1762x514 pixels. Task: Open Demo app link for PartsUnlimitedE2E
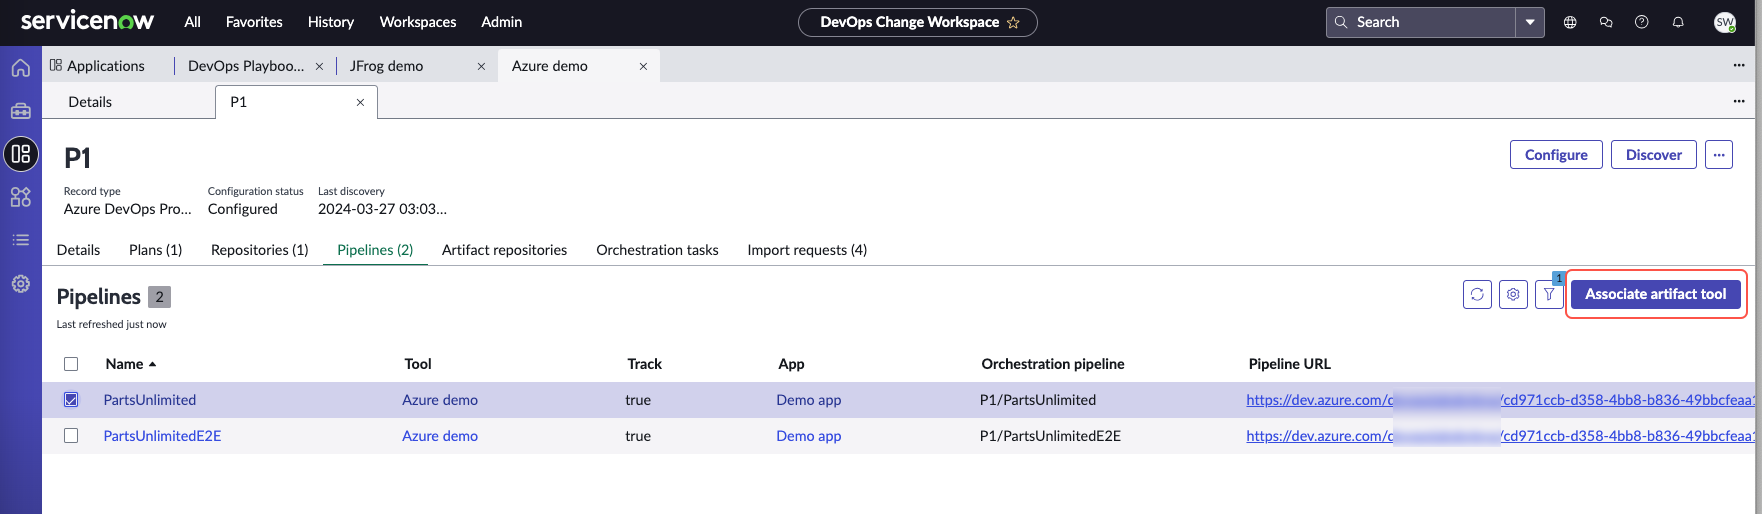pyautogui.click(x=809, y=436)
